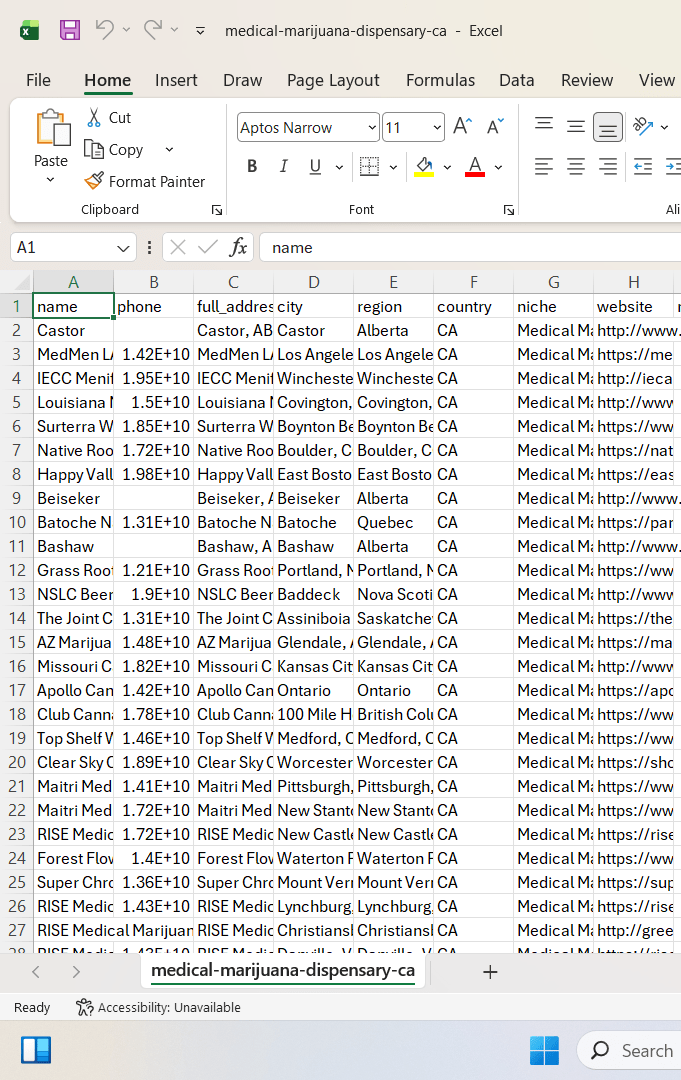Toggle Underline formatting
Image resolution: width=681 pixels, height=1080 pixels.
(315, 166)
